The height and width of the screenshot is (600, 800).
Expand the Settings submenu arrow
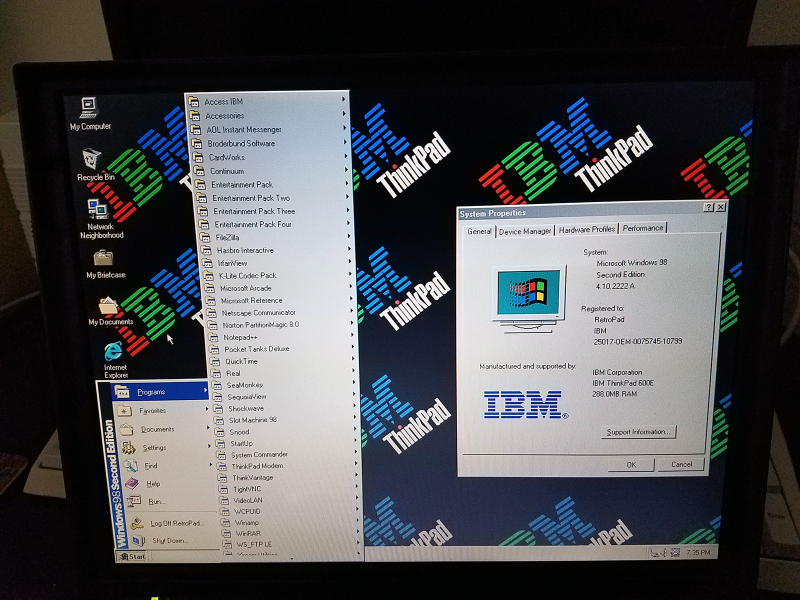pos(209,446)
